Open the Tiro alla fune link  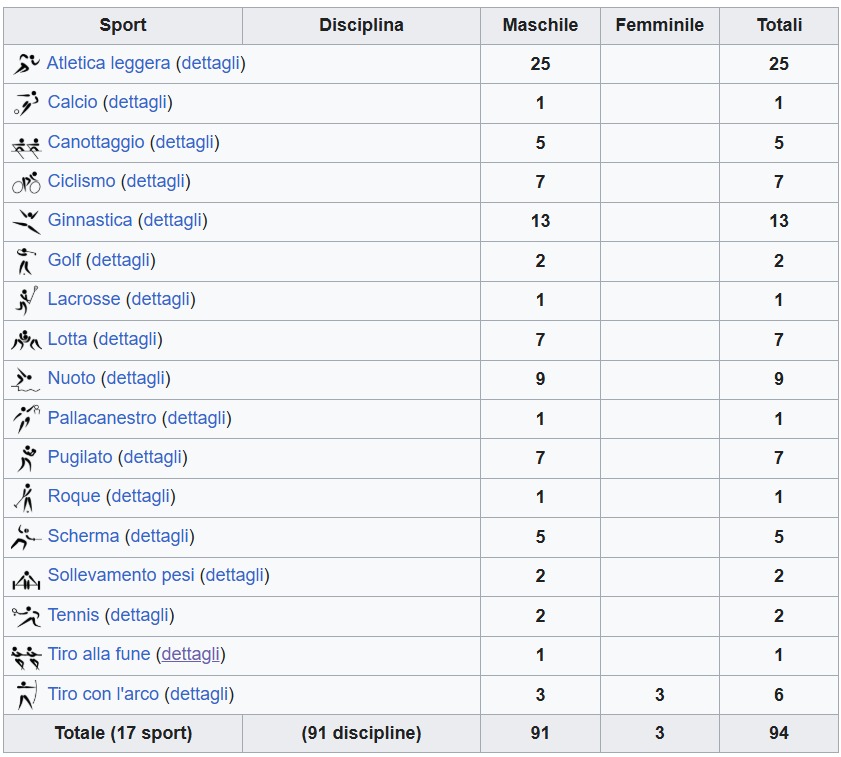[99, 654]
